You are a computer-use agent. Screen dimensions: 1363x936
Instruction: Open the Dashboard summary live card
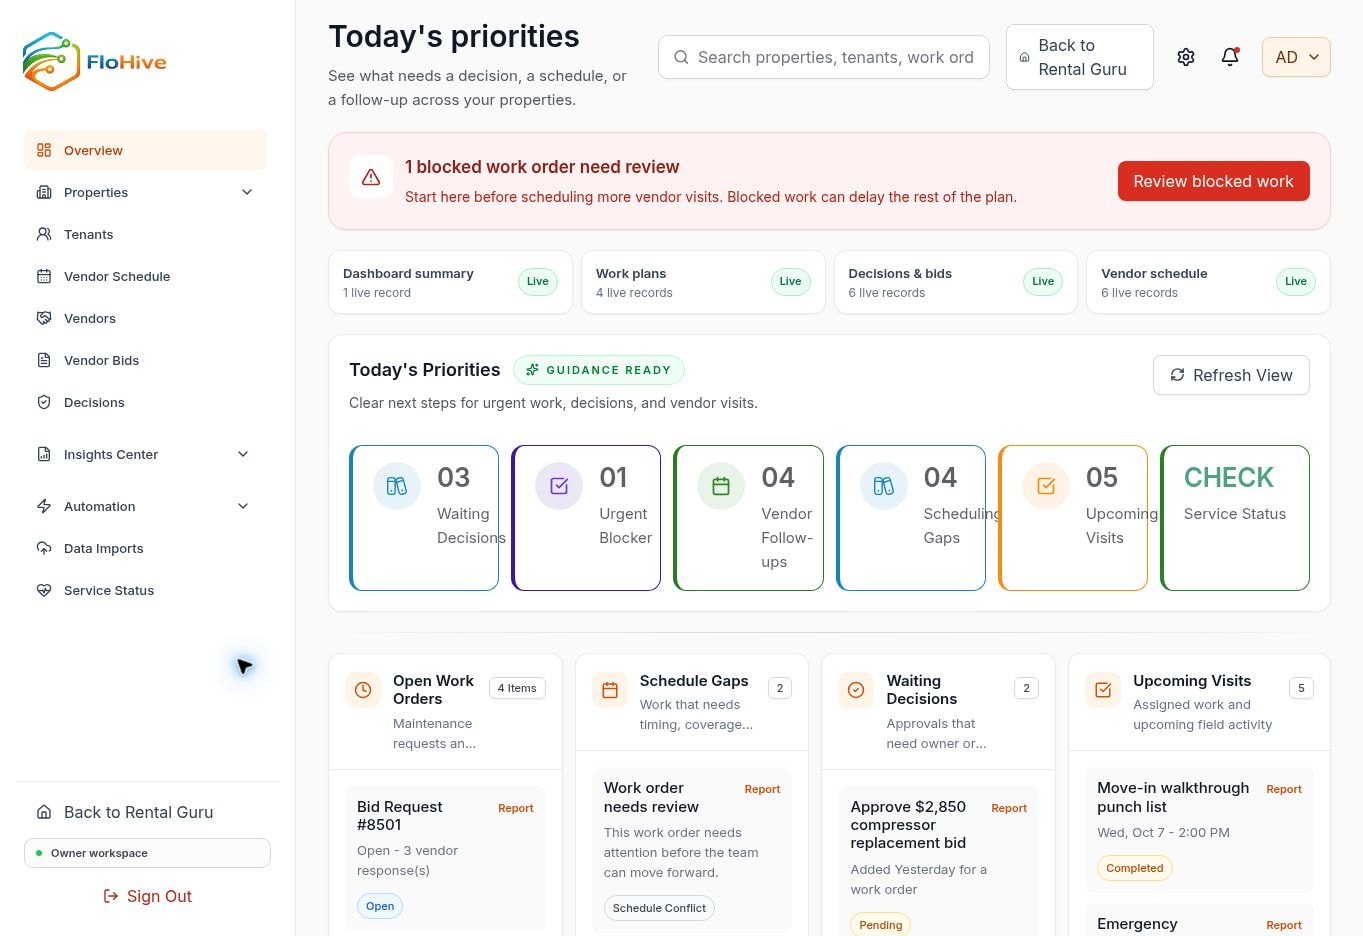tap(450, 282)
